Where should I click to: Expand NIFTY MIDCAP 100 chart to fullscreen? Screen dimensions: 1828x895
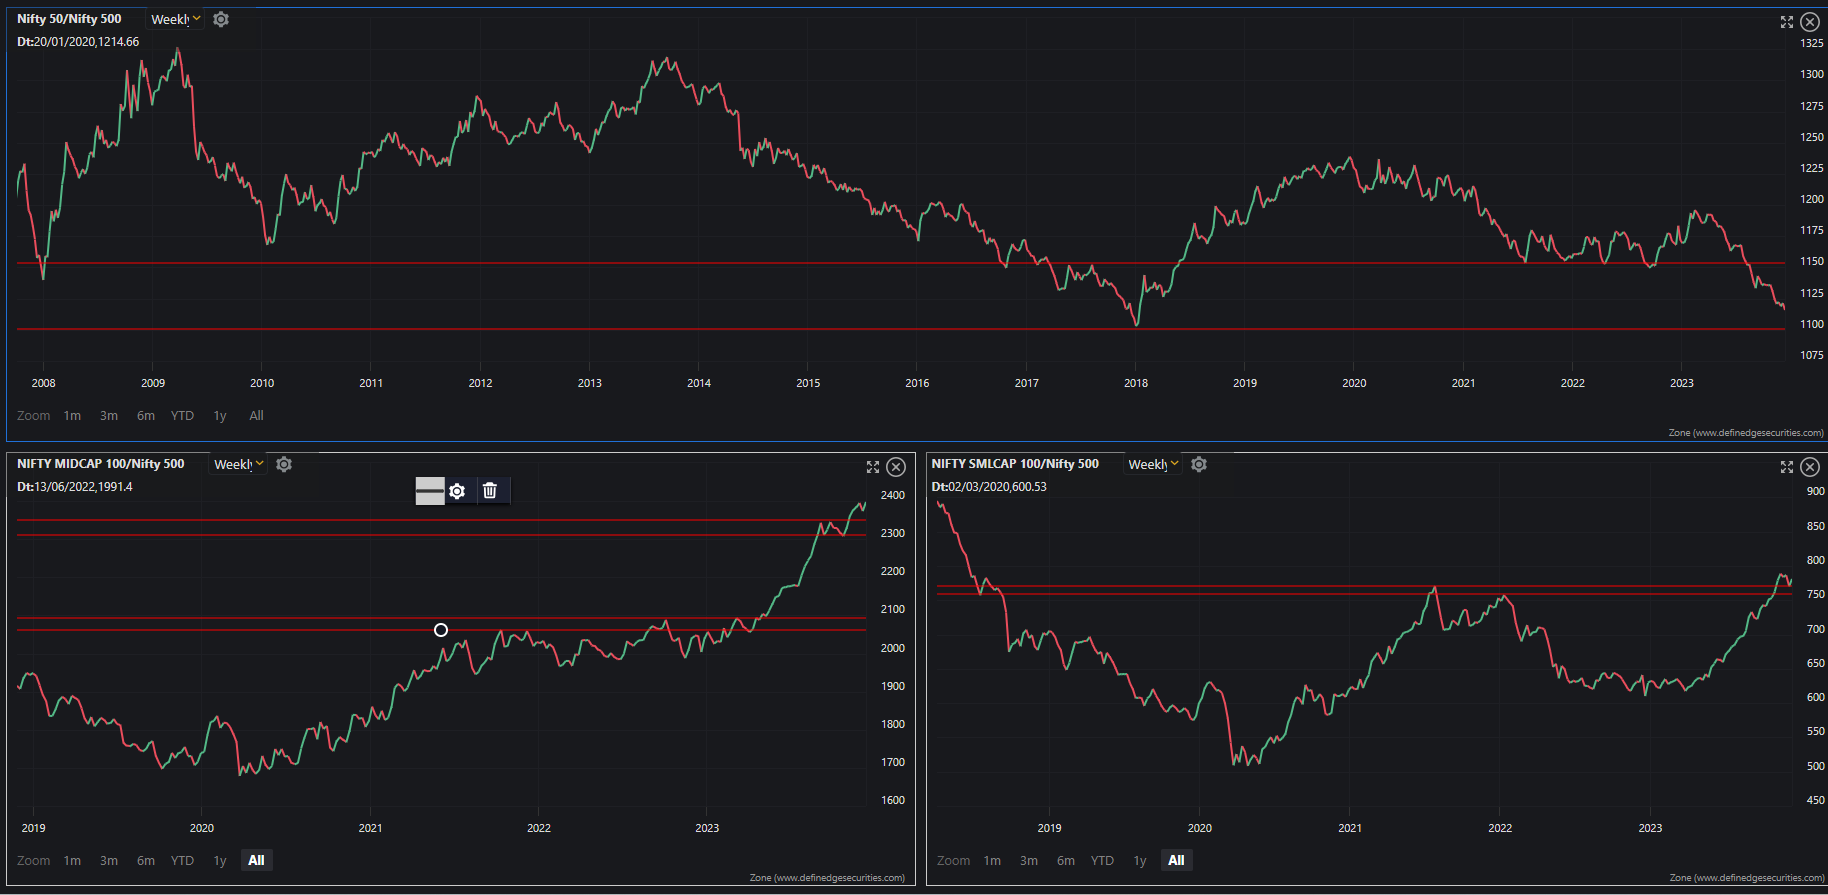coord(873,467)
